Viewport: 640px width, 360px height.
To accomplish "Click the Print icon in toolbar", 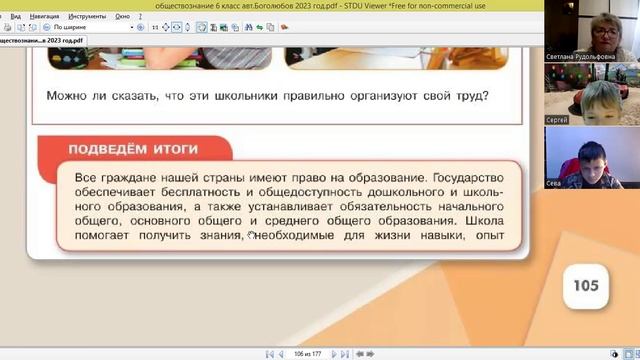I will (x=7, y=27).
